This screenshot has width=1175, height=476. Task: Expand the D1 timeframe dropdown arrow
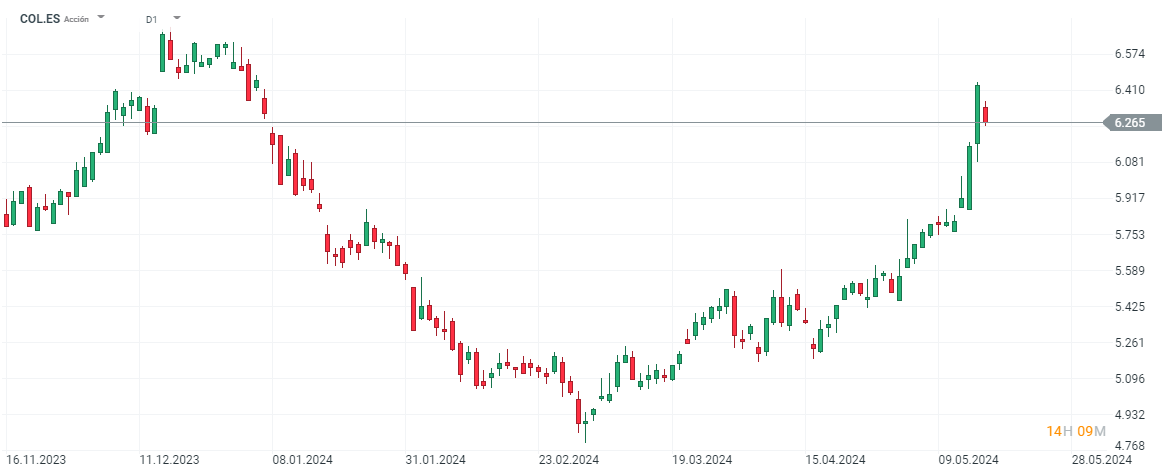coord(177,18)
